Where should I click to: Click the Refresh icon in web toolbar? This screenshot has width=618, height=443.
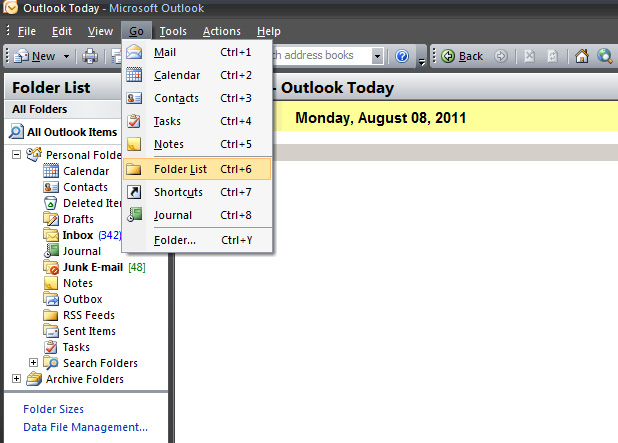553,56
